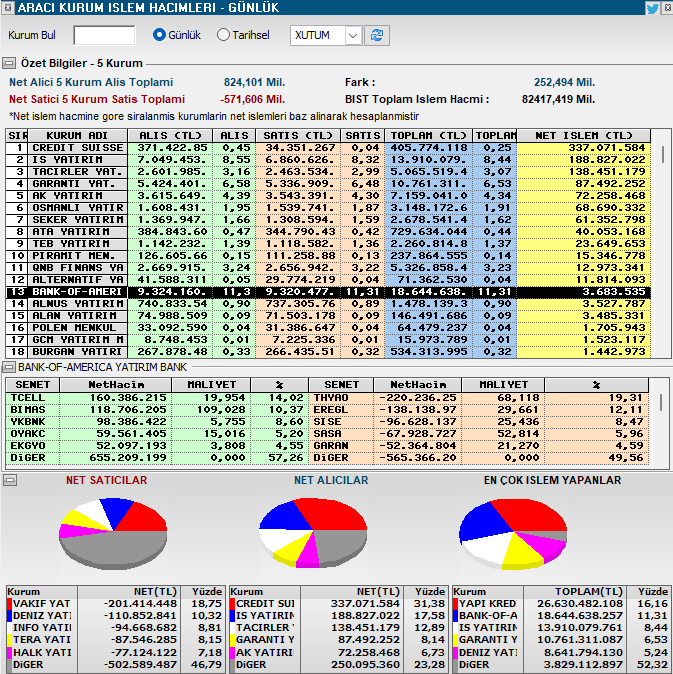673x674 pixels.
Task: Click the SIR column header
Action: click(x=17, y=135)
